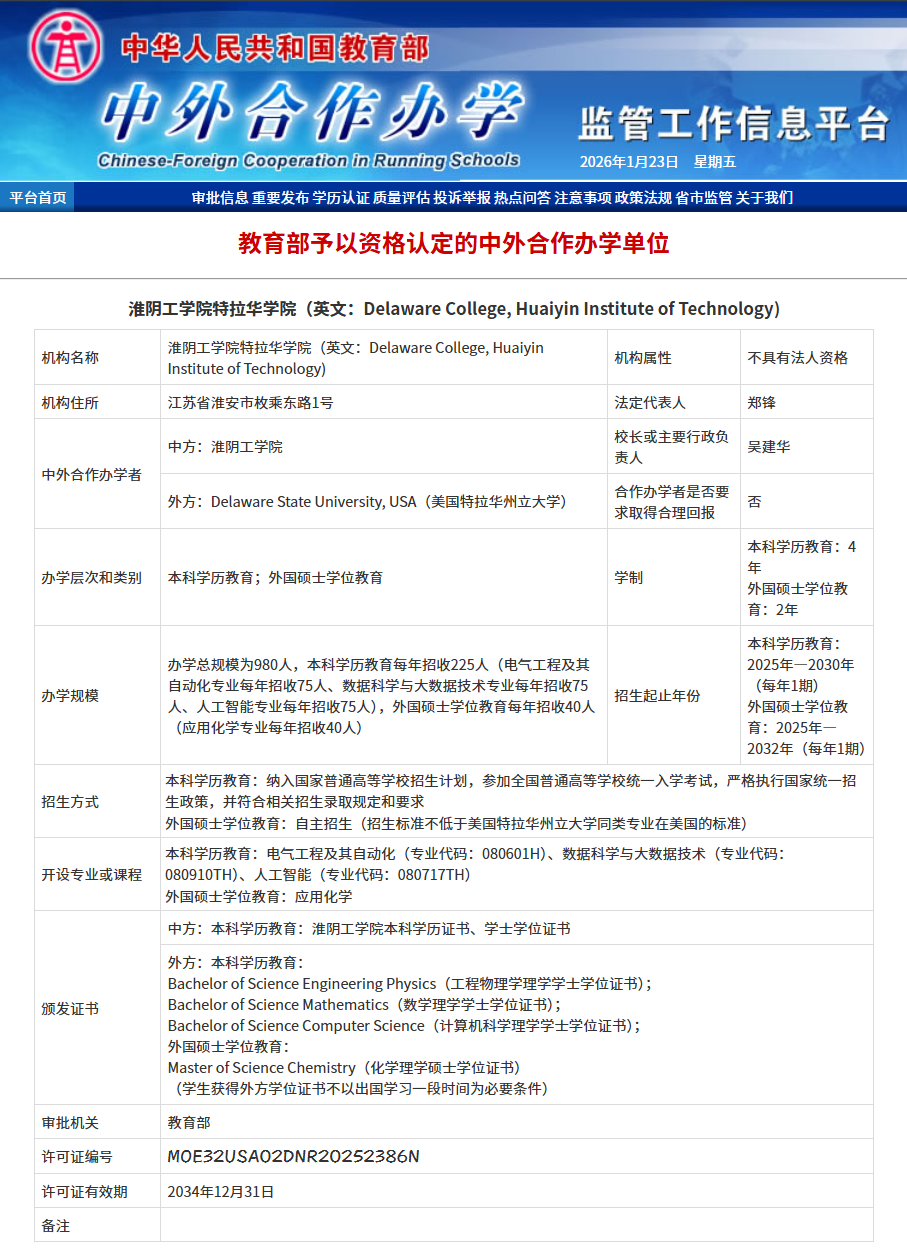Click the license number MOE32USA02DNR20252386N

click(x=293, y=1156)
